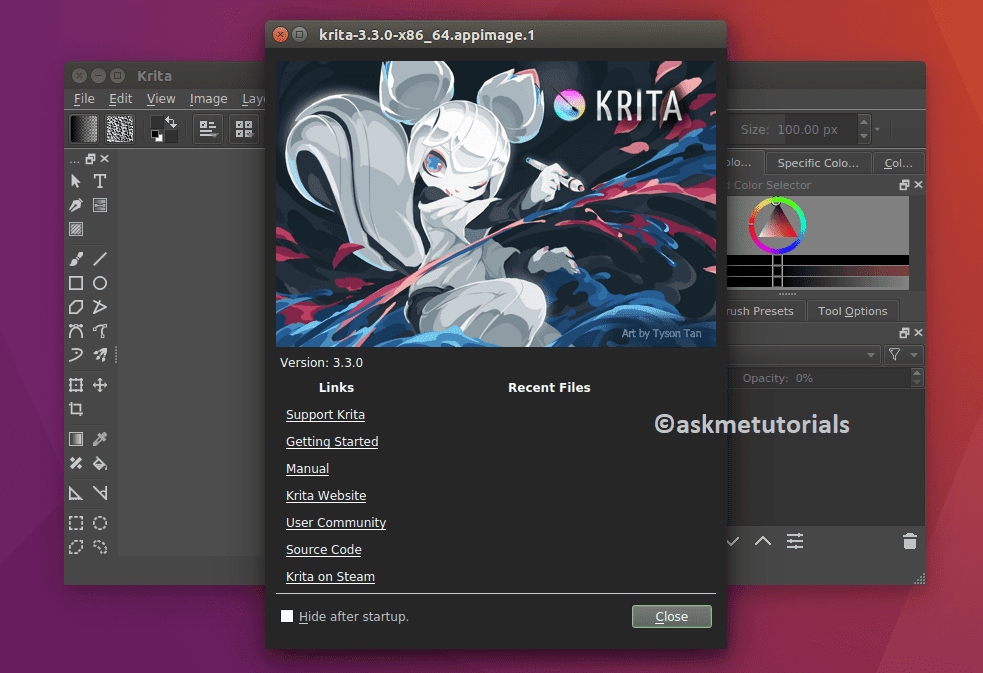Screen dimensions: 983x673
Task: Select the Dynamic brush tool
Action: click(76, 355)
